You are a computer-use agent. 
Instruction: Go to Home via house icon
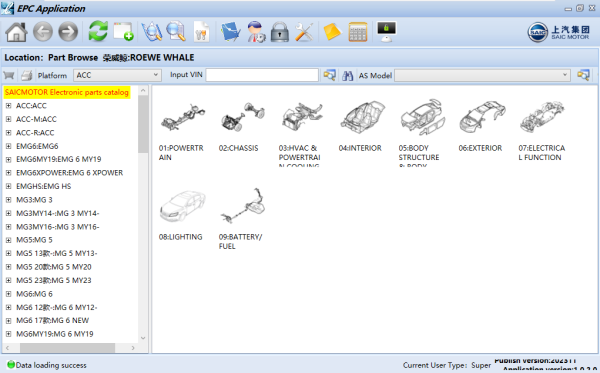[16, 32]
